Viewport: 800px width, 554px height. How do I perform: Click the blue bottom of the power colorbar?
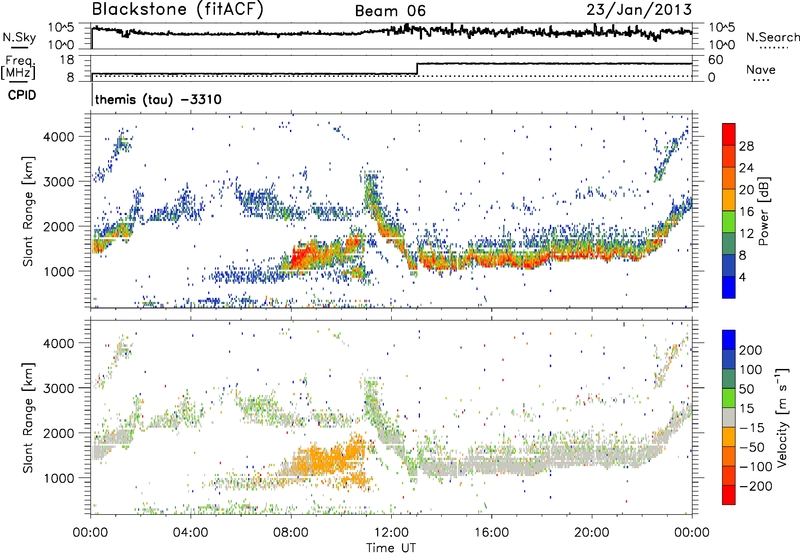[x=729, y=287]
